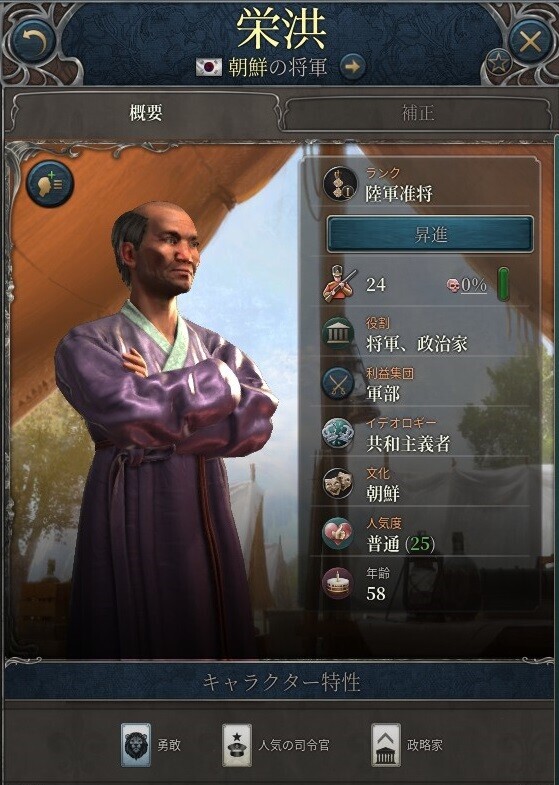Select the 政略家 trait icon
The height and width of the screenshot is (785, 559).
tap(385, 745)
